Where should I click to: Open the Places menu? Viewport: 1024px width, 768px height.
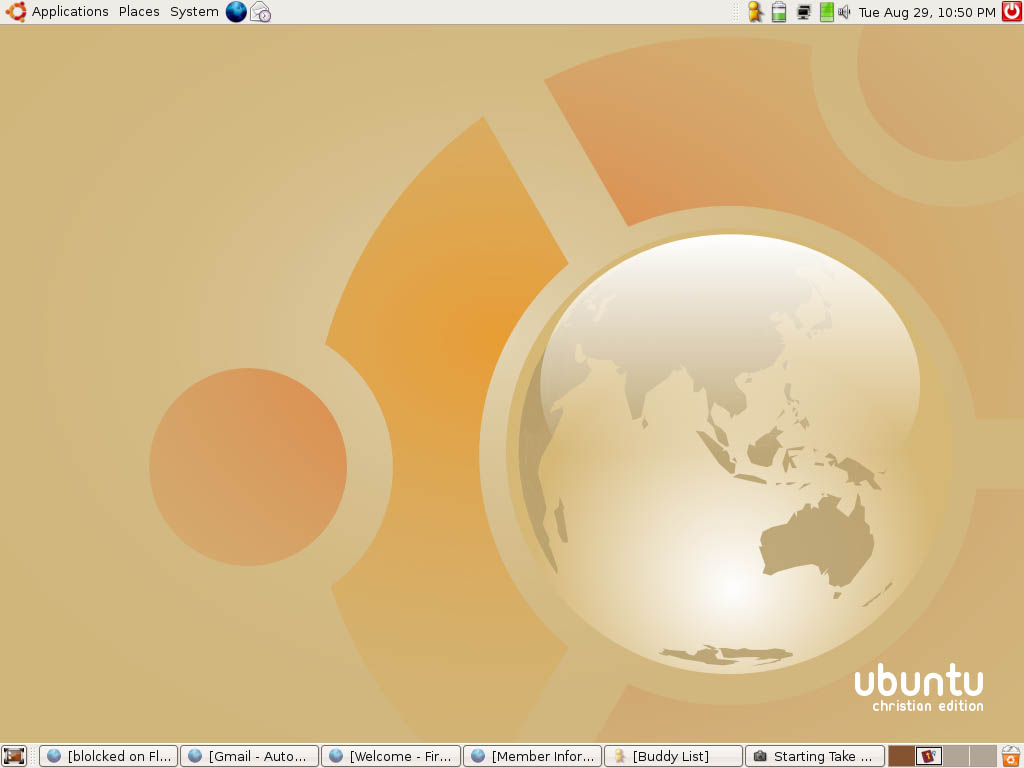(x=139, y=12)
